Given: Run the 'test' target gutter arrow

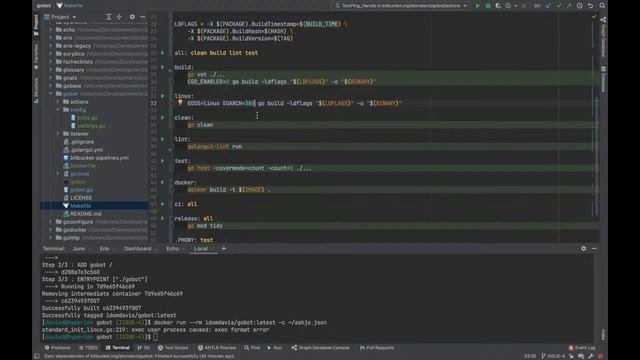Looking at the screenshot, I should coord(162,161).
